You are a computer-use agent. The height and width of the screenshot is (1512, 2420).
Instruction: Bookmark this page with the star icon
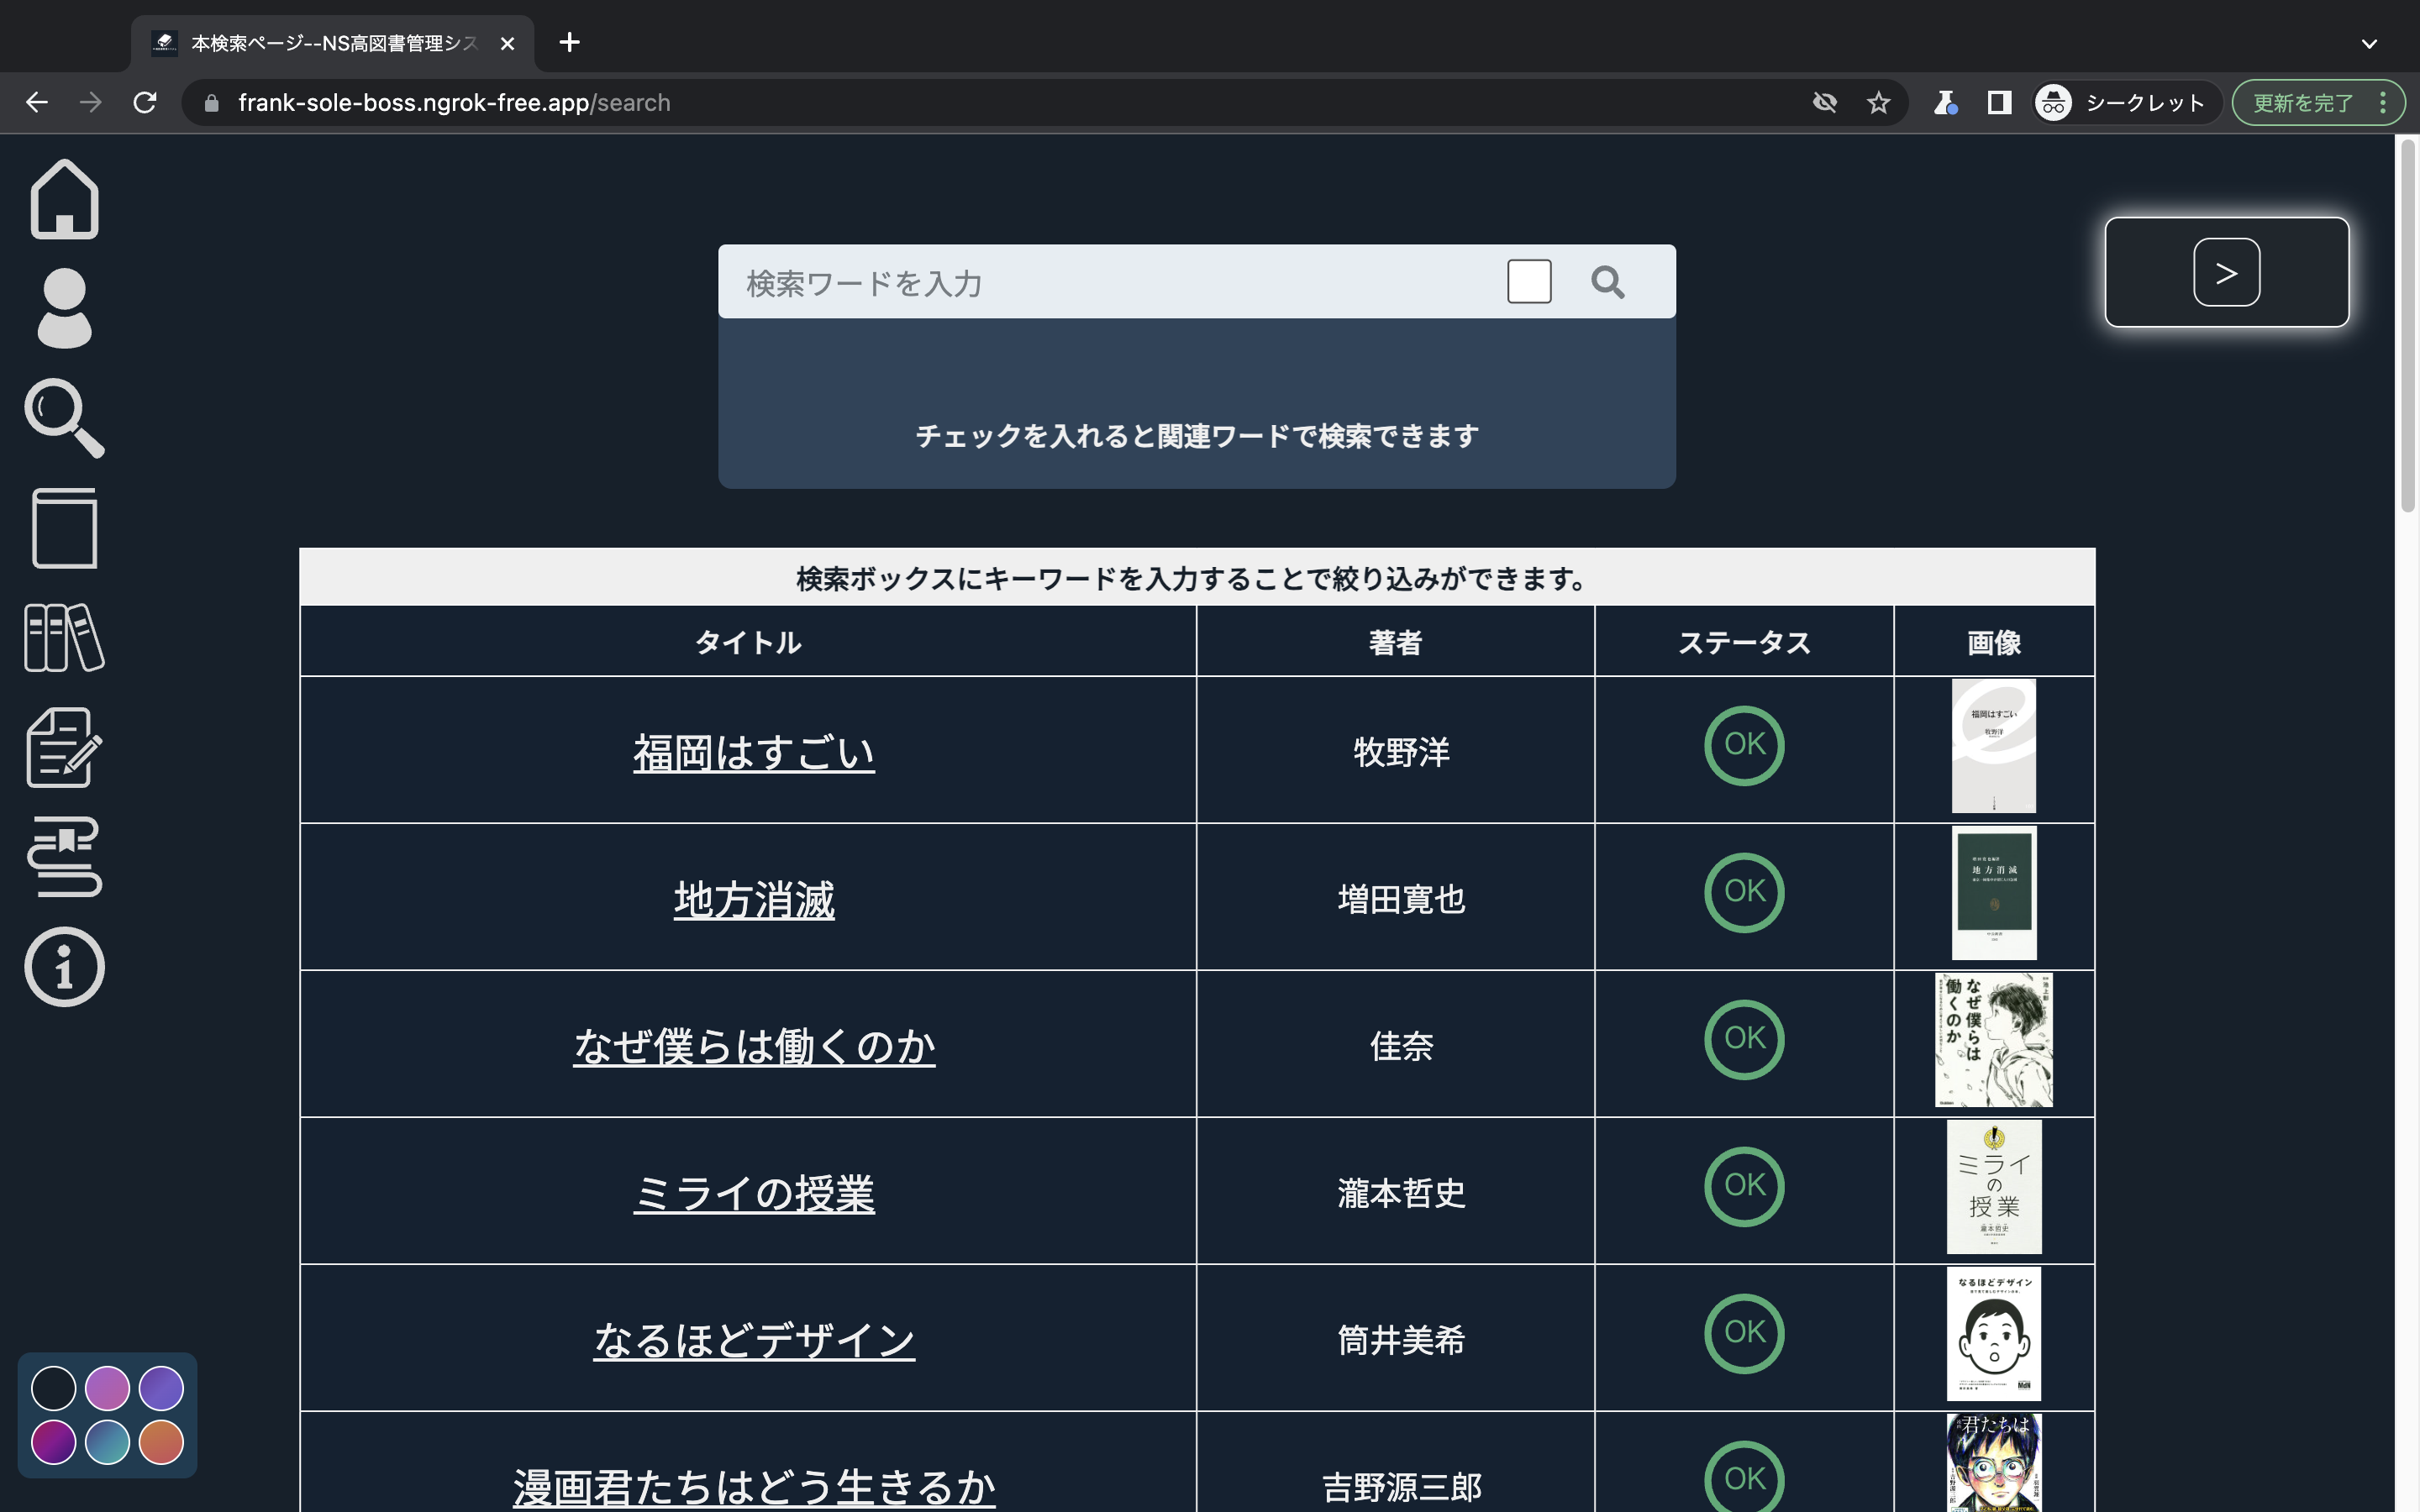[1878, 103]
